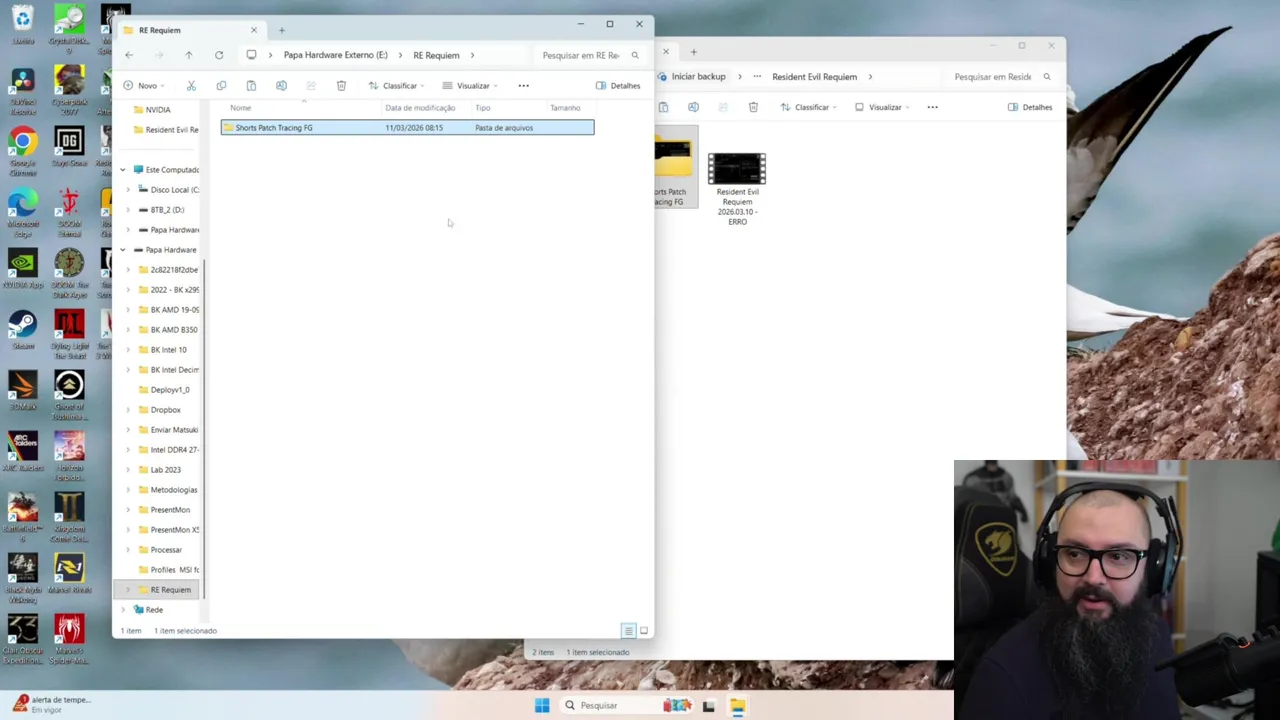Viewport: 1280px width, 720px height.
Task: Add a new tab in the Resident Evil Requiem window
Action: tap(693, 51)
